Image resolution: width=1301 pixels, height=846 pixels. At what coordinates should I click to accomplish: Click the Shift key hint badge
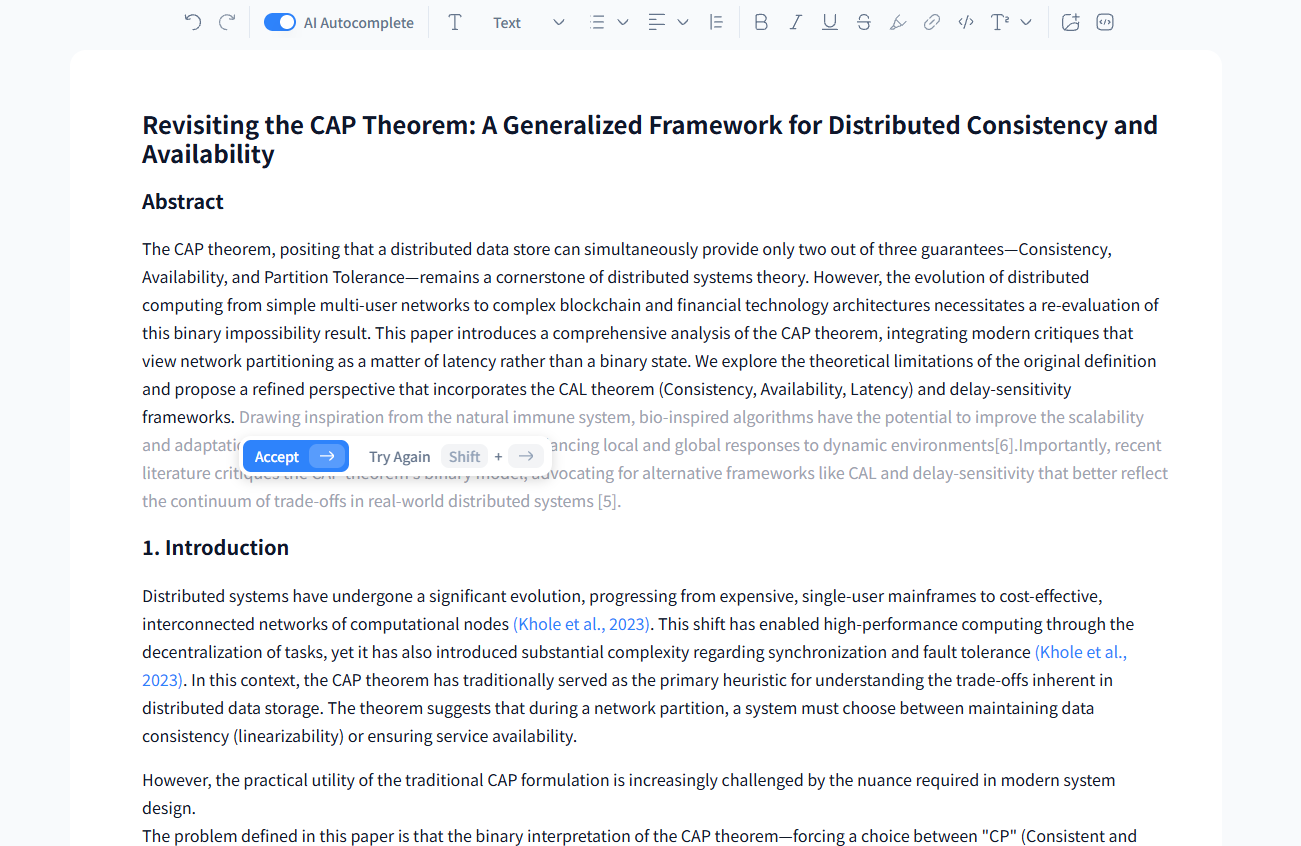point(464,457)
